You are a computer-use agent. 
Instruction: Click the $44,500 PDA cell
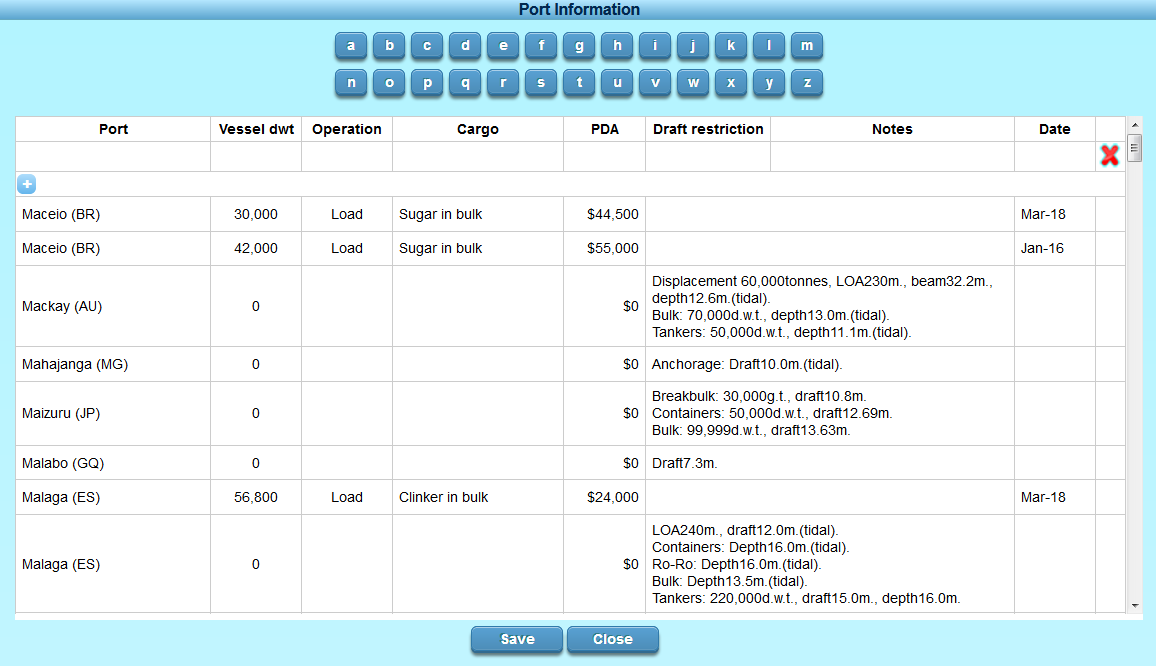[x=605, y=214]
